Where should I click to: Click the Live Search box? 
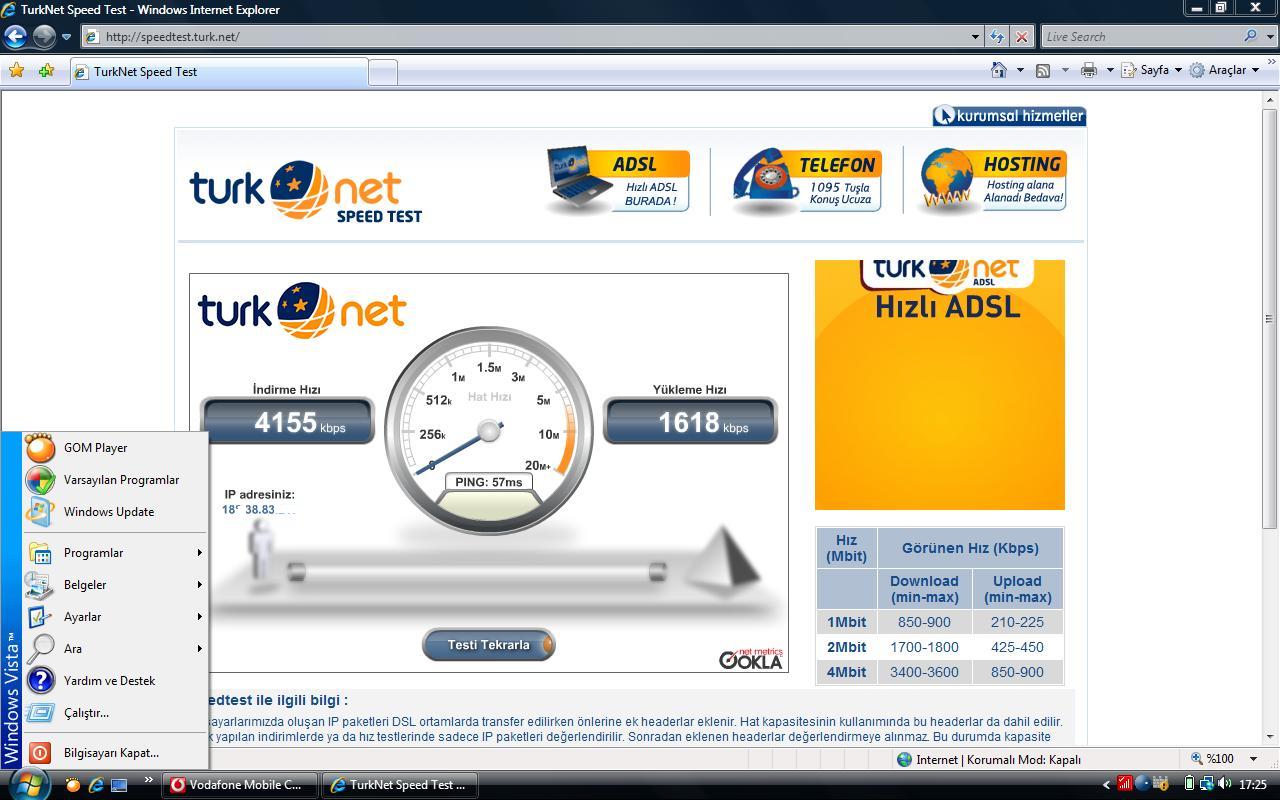coord(1140,37)
